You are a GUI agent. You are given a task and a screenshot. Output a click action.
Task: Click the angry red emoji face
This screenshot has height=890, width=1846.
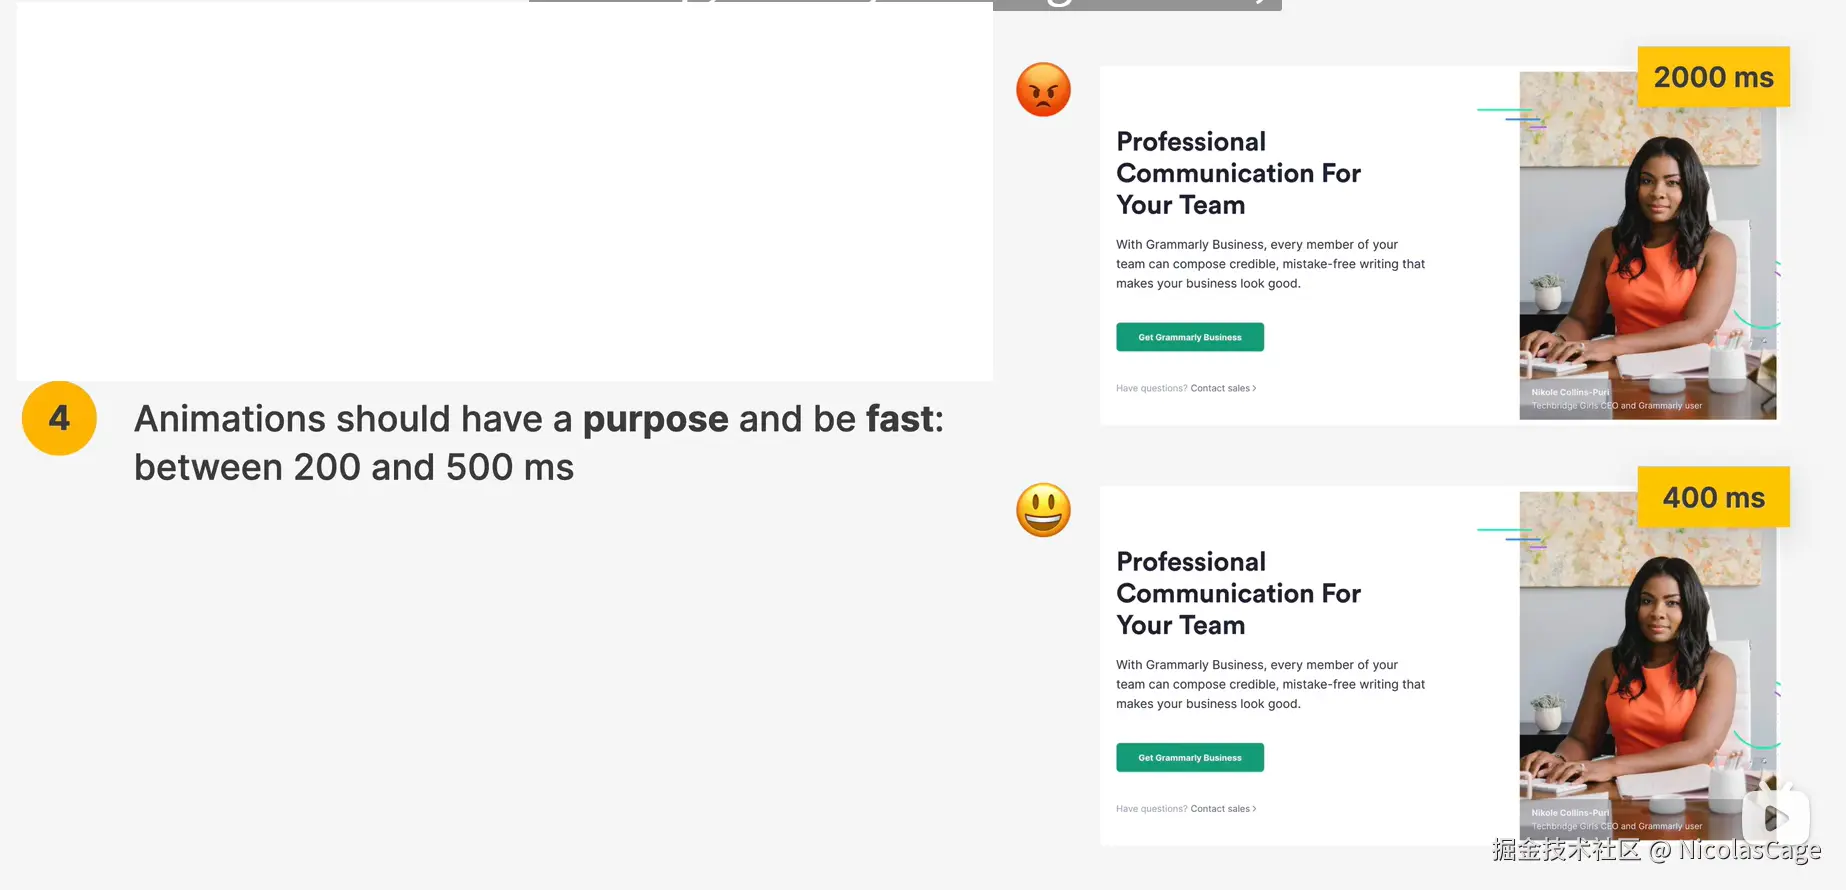coord(1043,90)
